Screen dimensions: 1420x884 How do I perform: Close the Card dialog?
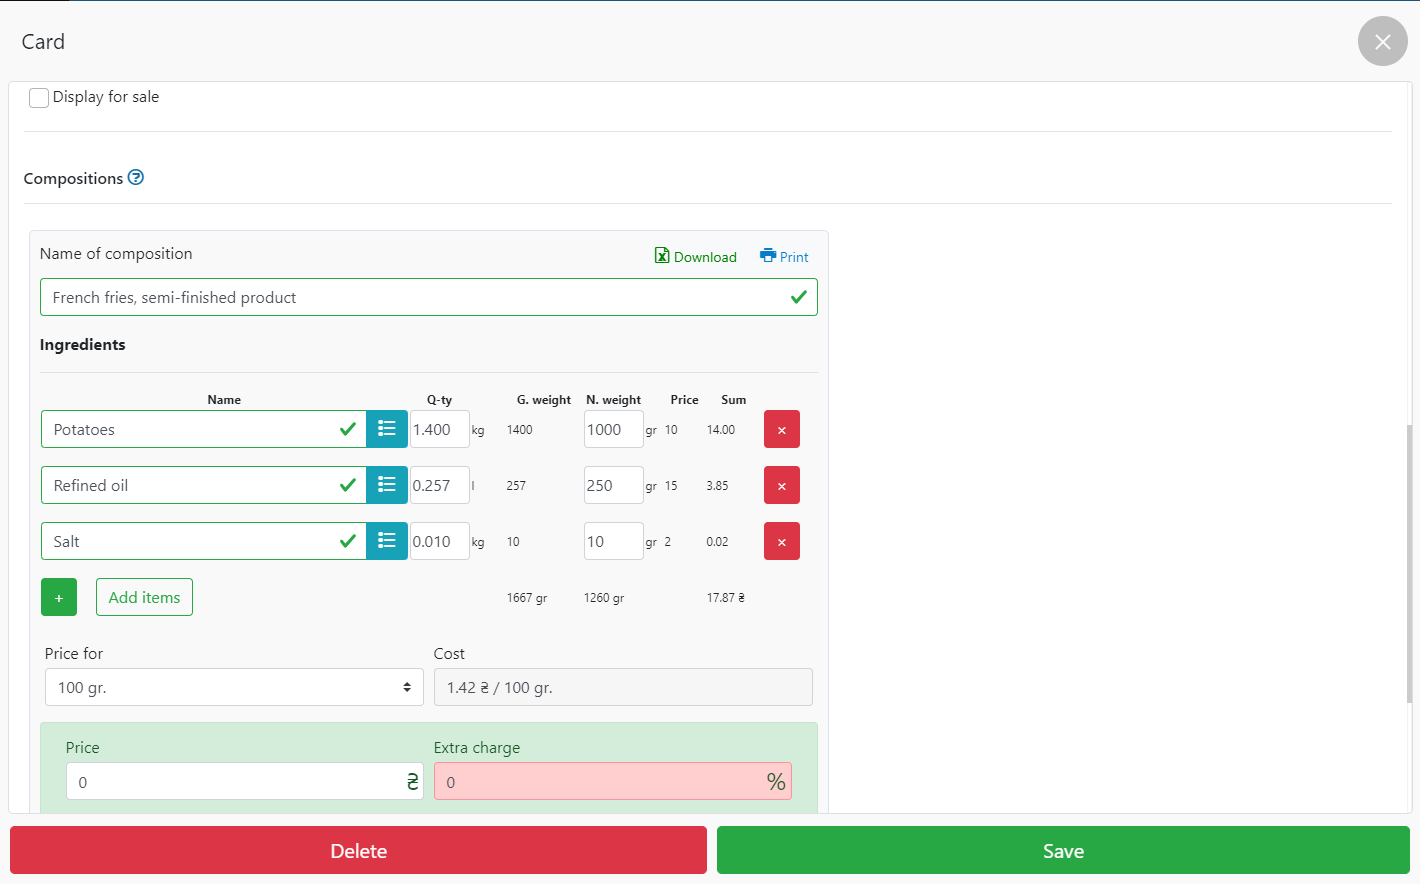point(1382,41)
